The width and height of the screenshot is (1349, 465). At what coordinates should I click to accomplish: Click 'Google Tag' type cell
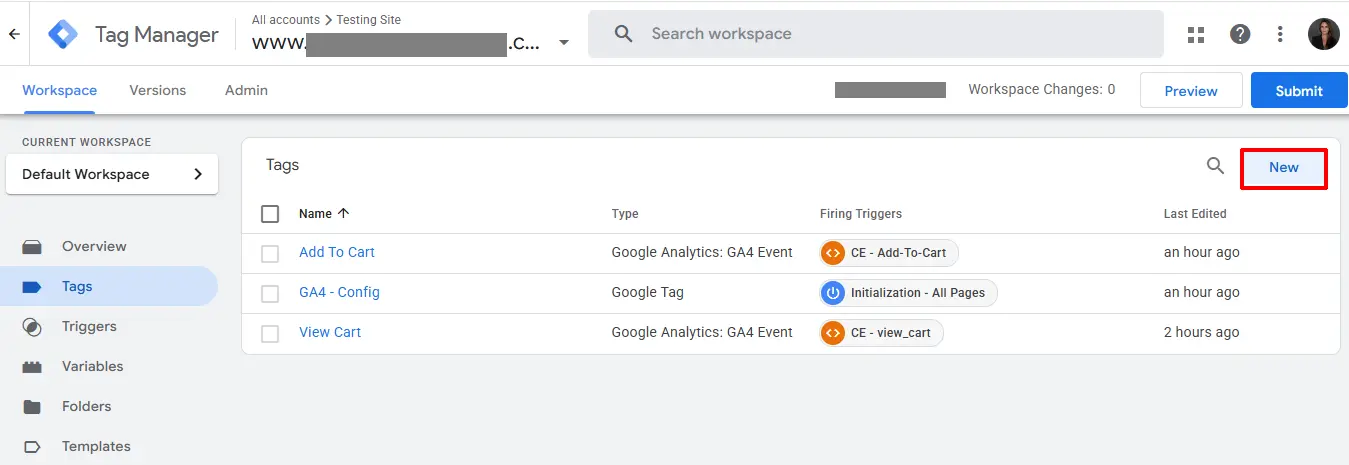coord(648,292)
